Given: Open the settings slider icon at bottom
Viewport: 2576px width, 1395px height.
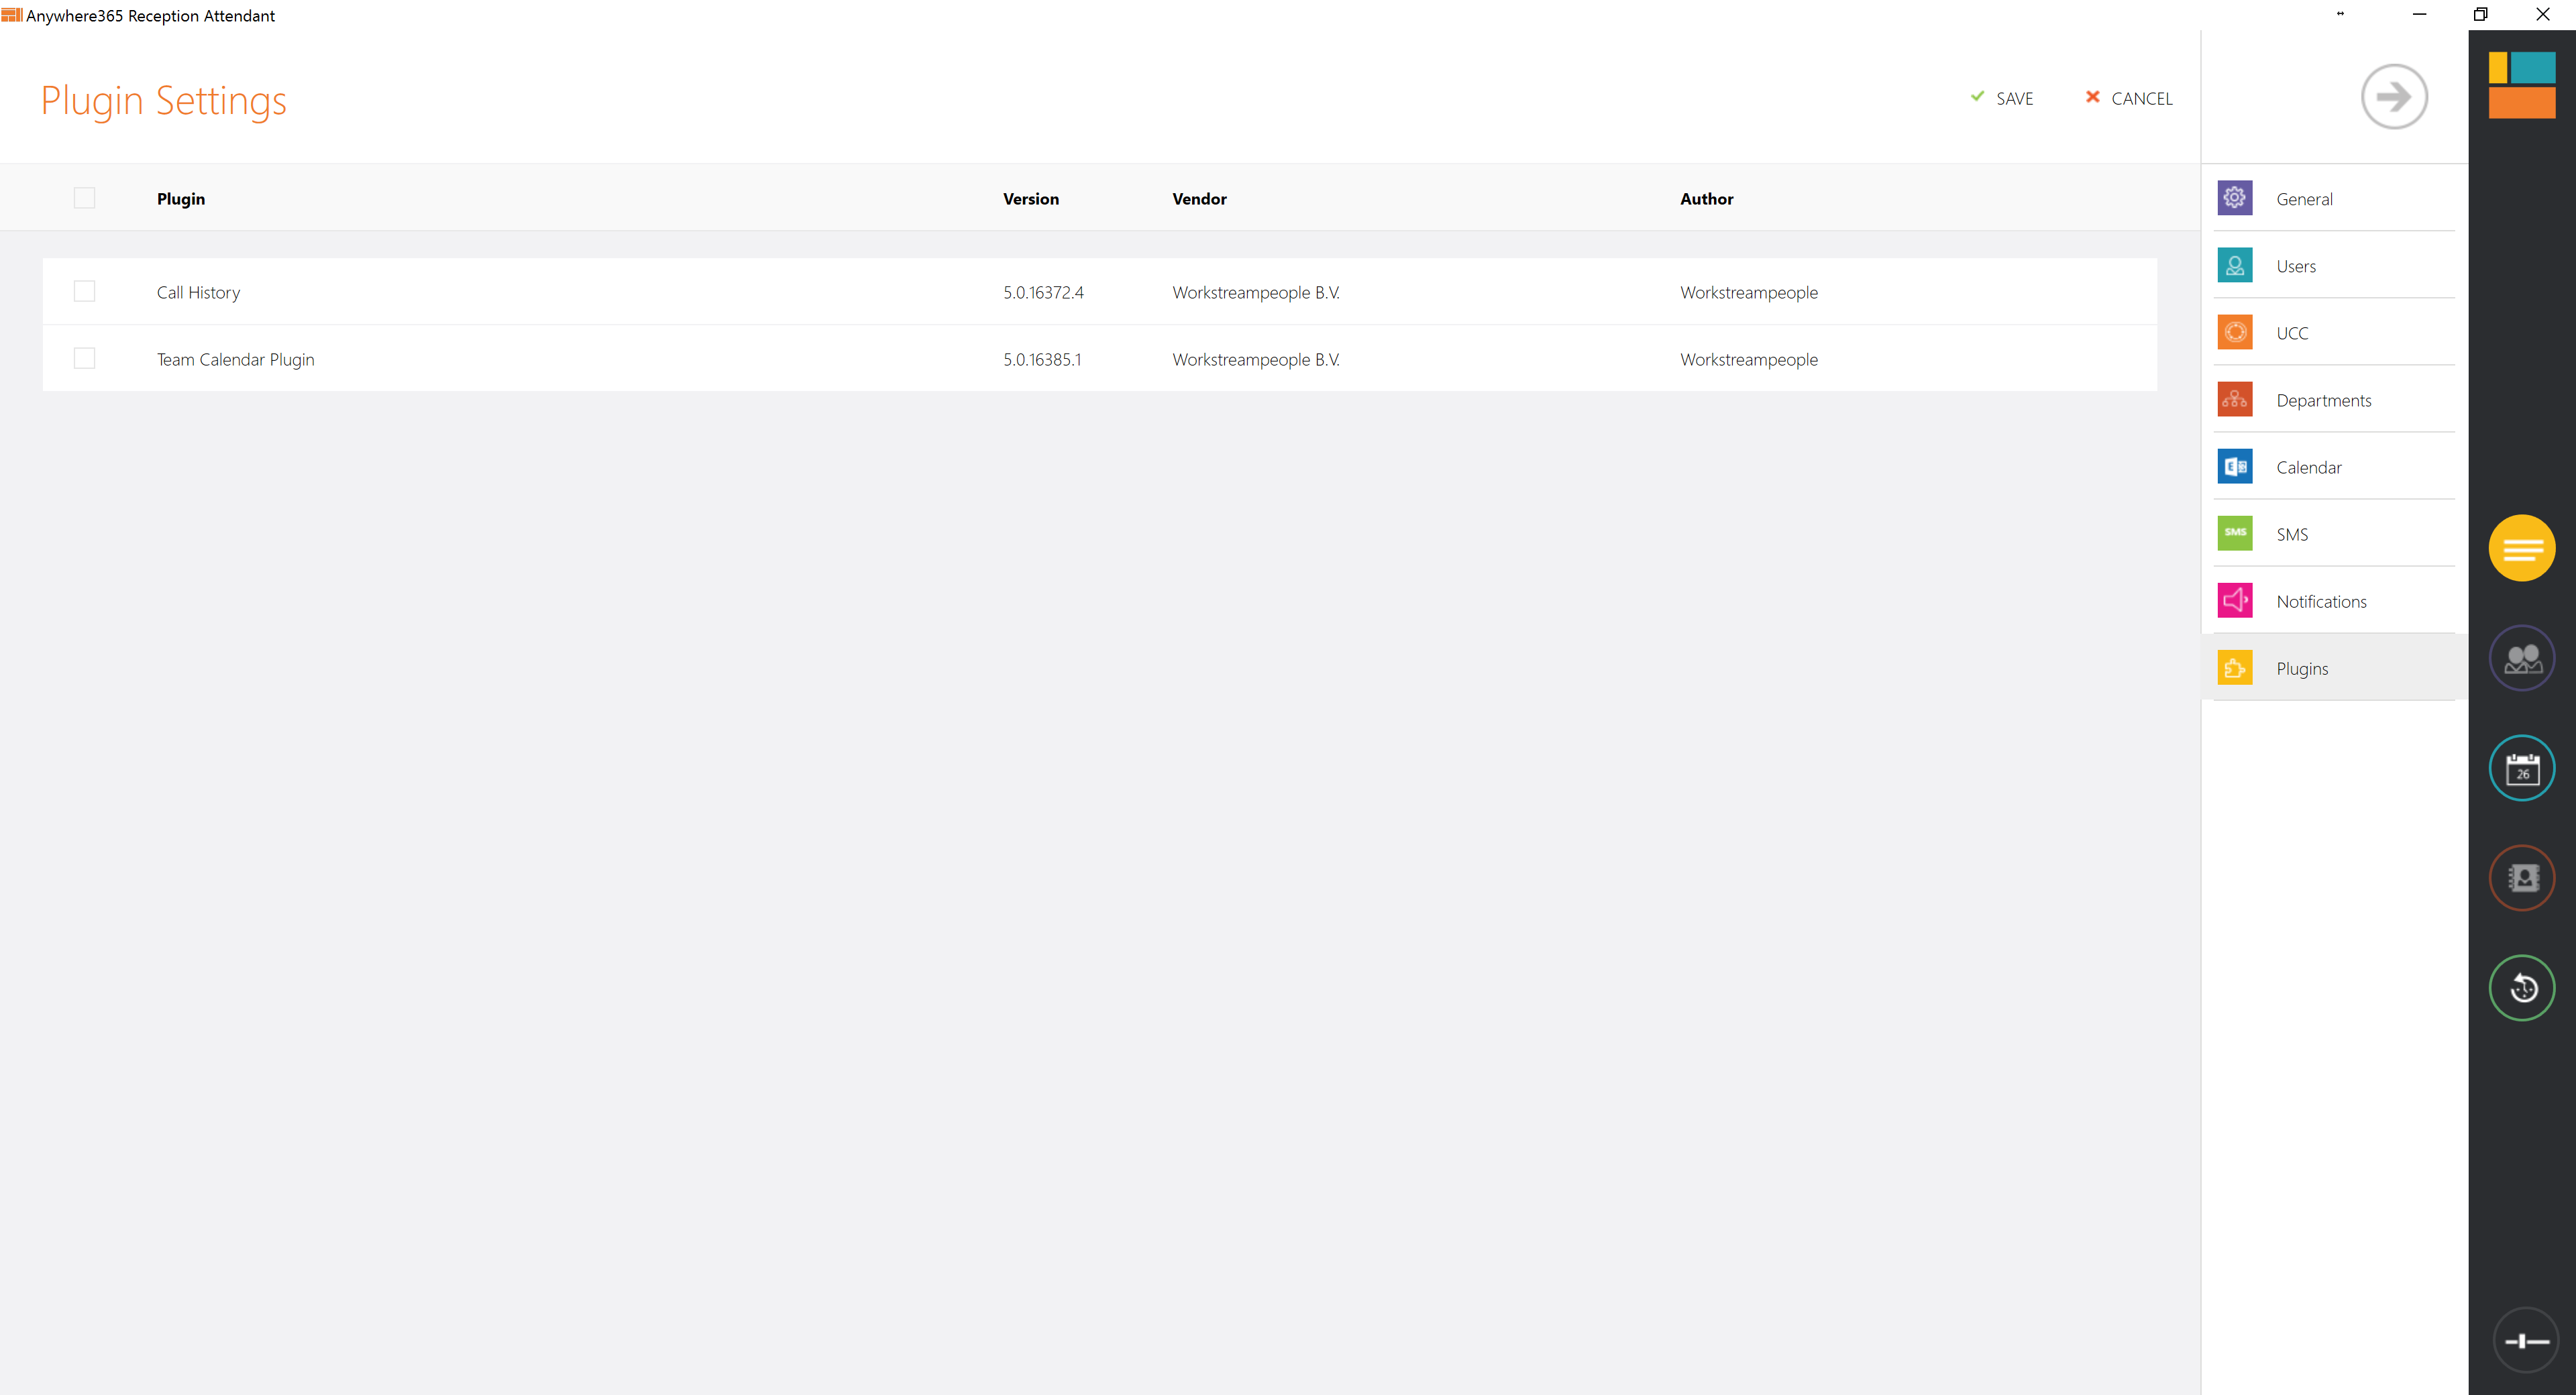Looking at the screenshot, I should click(2525, 1341).
